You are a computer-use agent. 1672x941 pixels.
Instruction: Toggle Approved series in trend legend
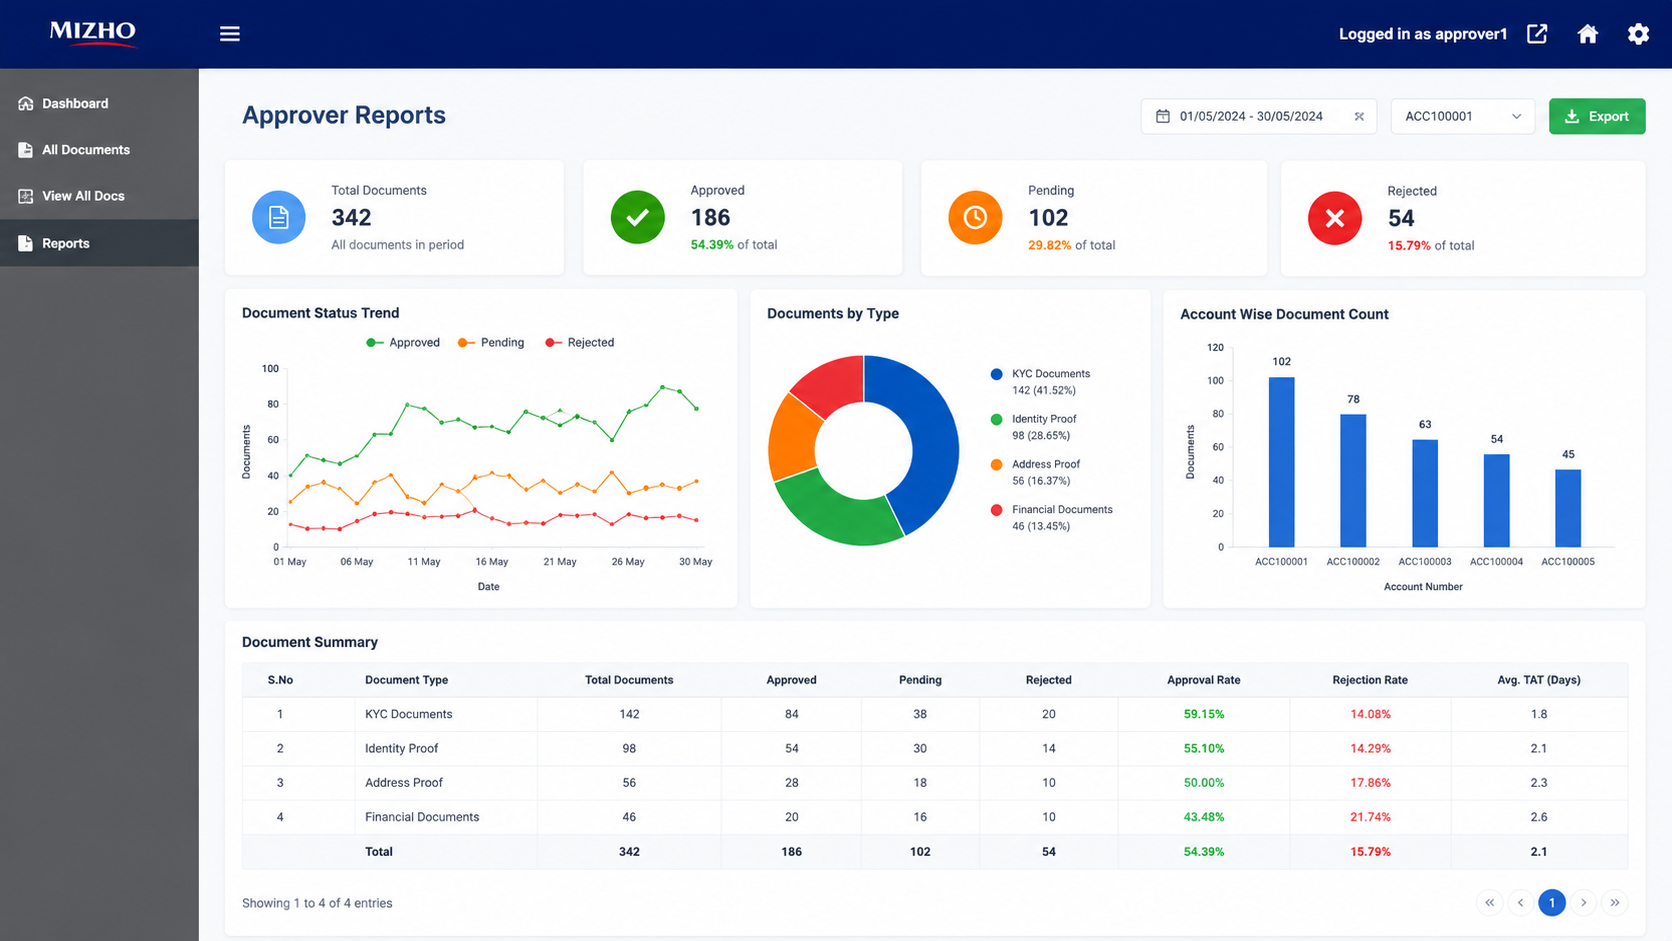[403, 342]
